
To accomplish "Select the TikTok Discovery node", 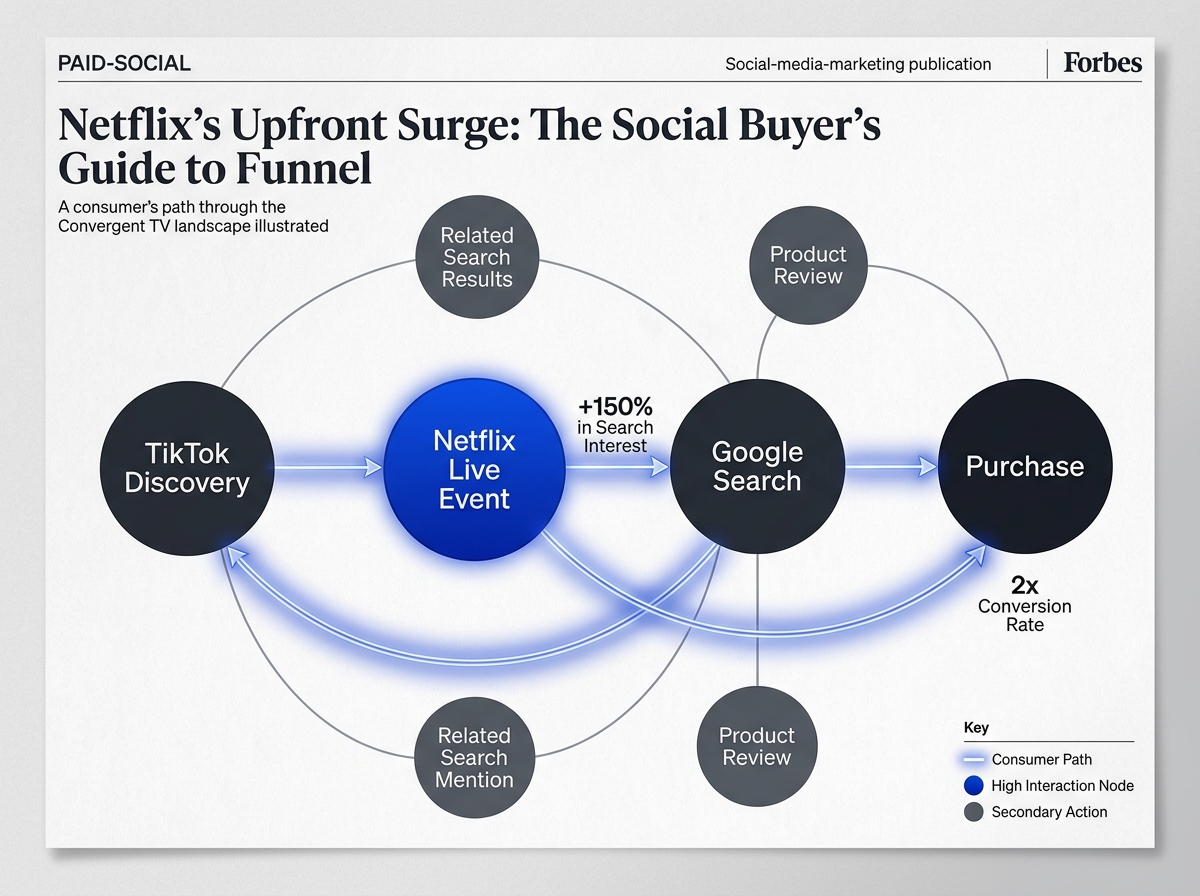I will pos(187,468).
